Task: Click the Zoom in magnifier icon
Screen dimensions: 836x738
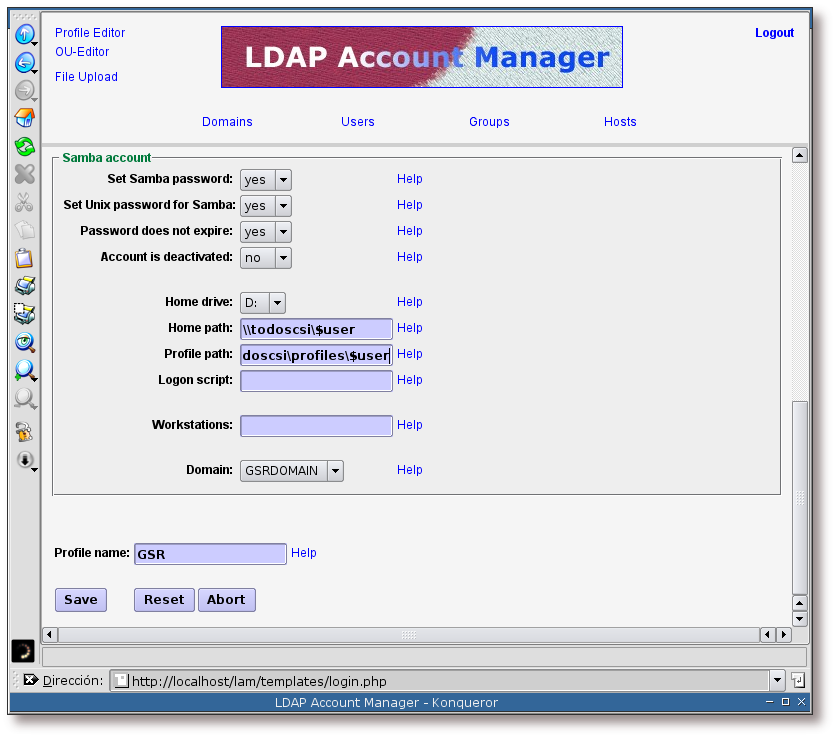Action: pos(24,370)
